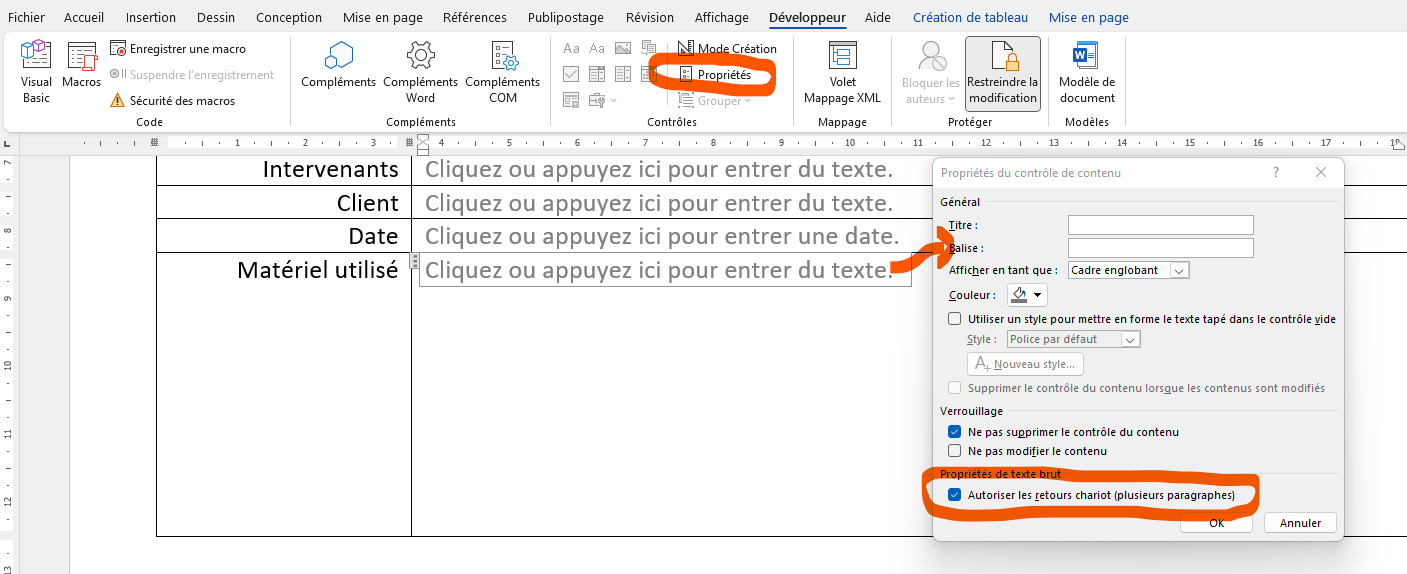Click the Macros icon
Viewport: 1407px width, 574px height.
click(81, 66)
